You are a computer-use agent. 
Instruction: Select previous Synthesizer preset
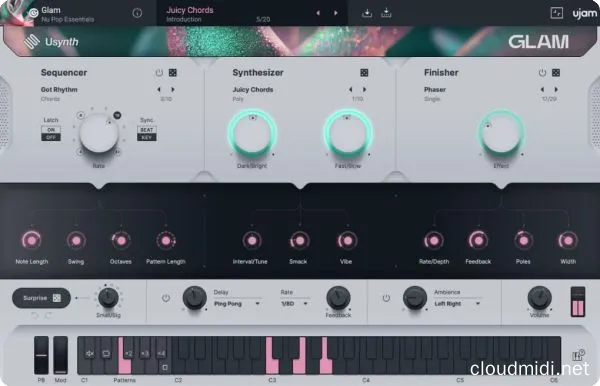[351, 90]
